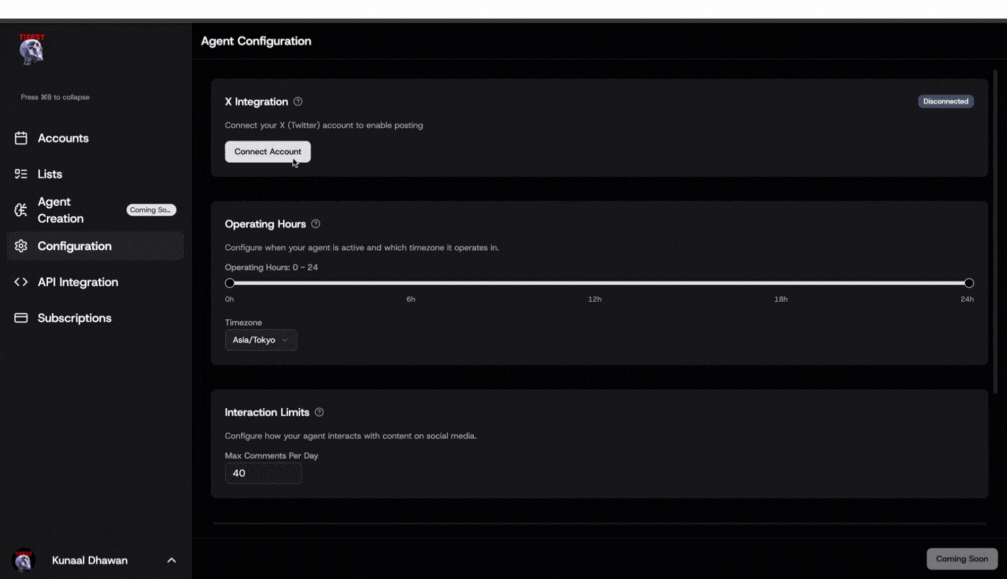Click the Accounts calendar icon
Viewport: 1007px width, 579px height.
point(20,138)
